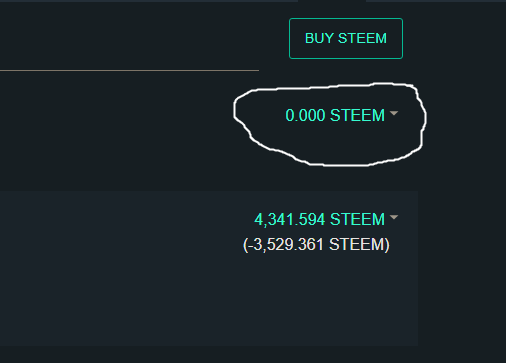This screenshot has width=506, height=363.
Task: Click the word BUY on the green-bordered button
Action: (x=319, y=38)
